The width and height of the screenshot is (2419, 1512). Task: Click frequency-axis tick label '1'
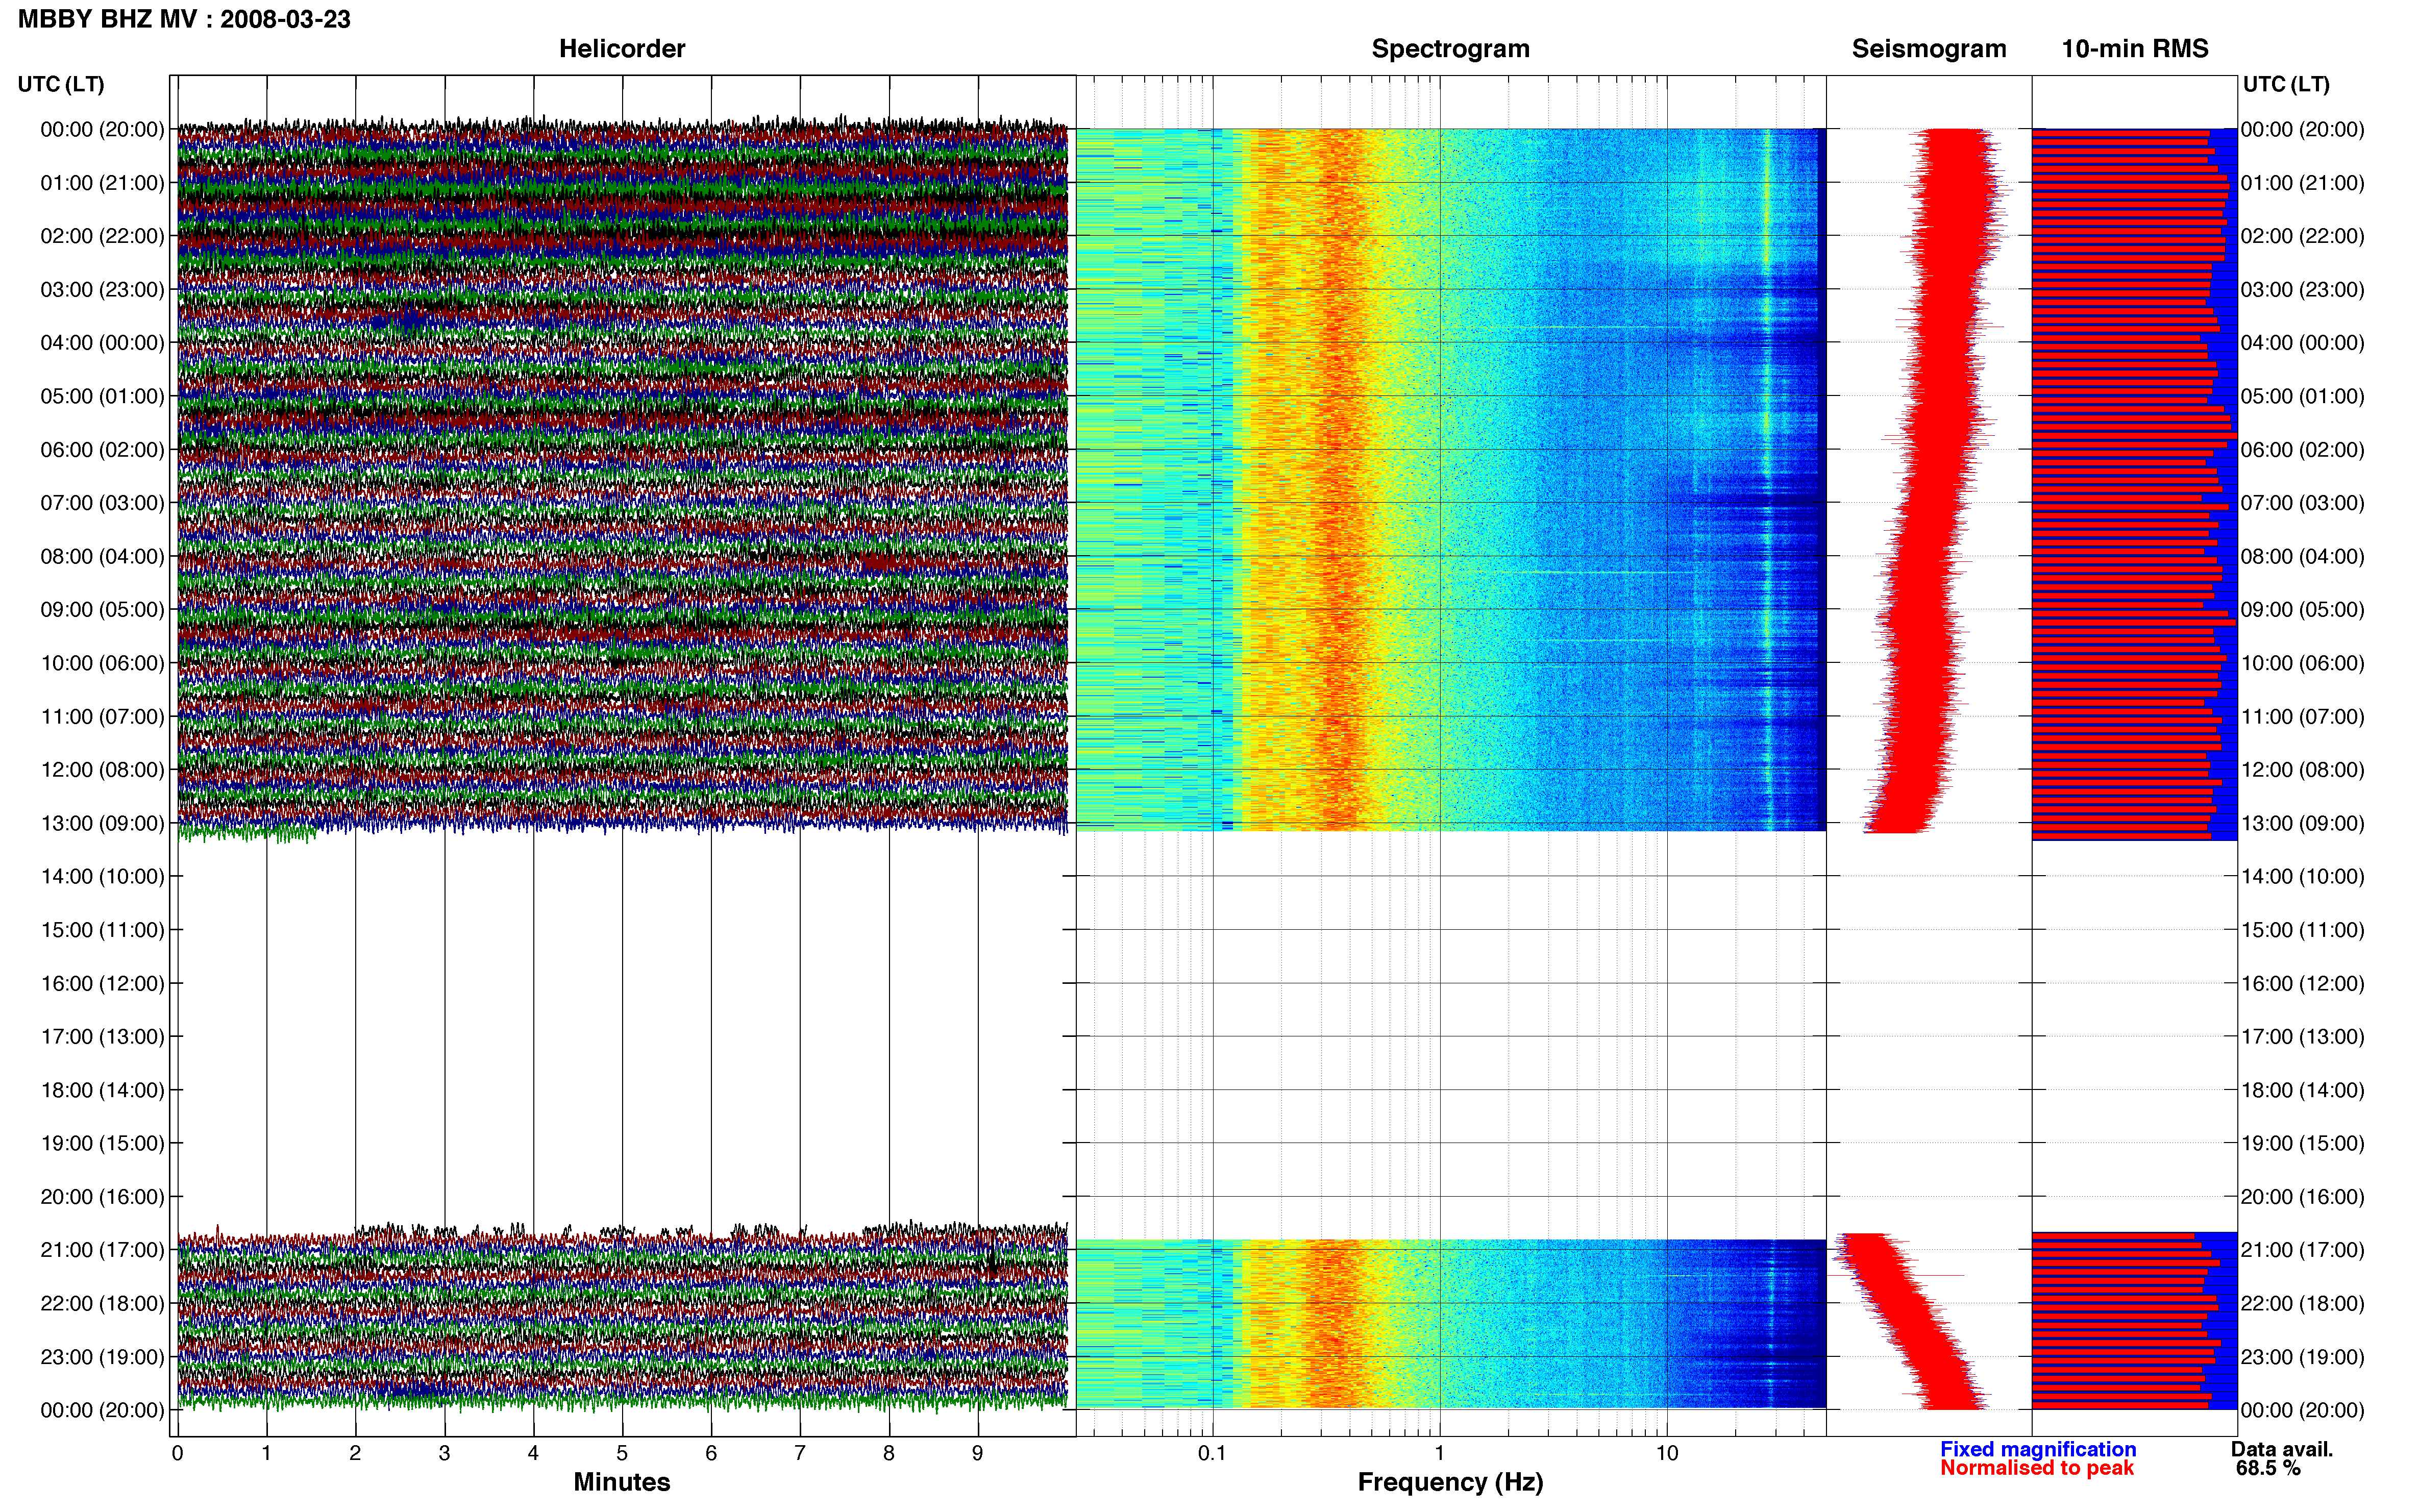(x=1439, y=1453)
